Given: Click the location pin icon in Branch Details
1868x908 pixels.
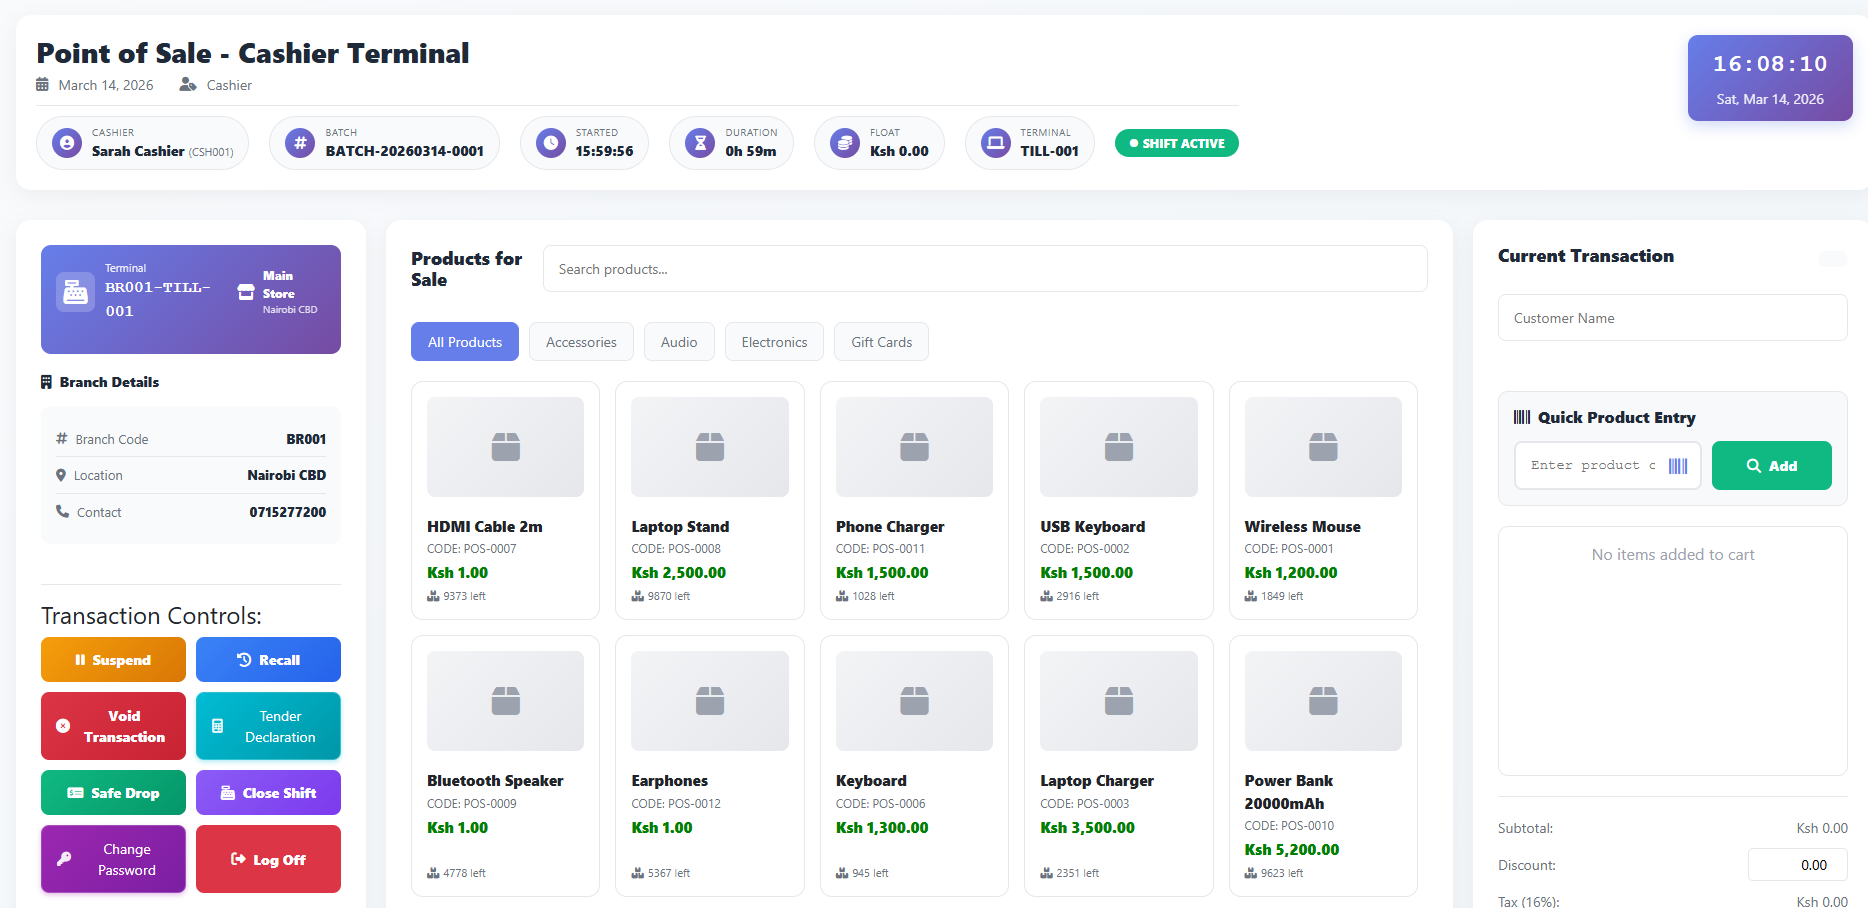Looking at the screenshot, I should point(61,475).
